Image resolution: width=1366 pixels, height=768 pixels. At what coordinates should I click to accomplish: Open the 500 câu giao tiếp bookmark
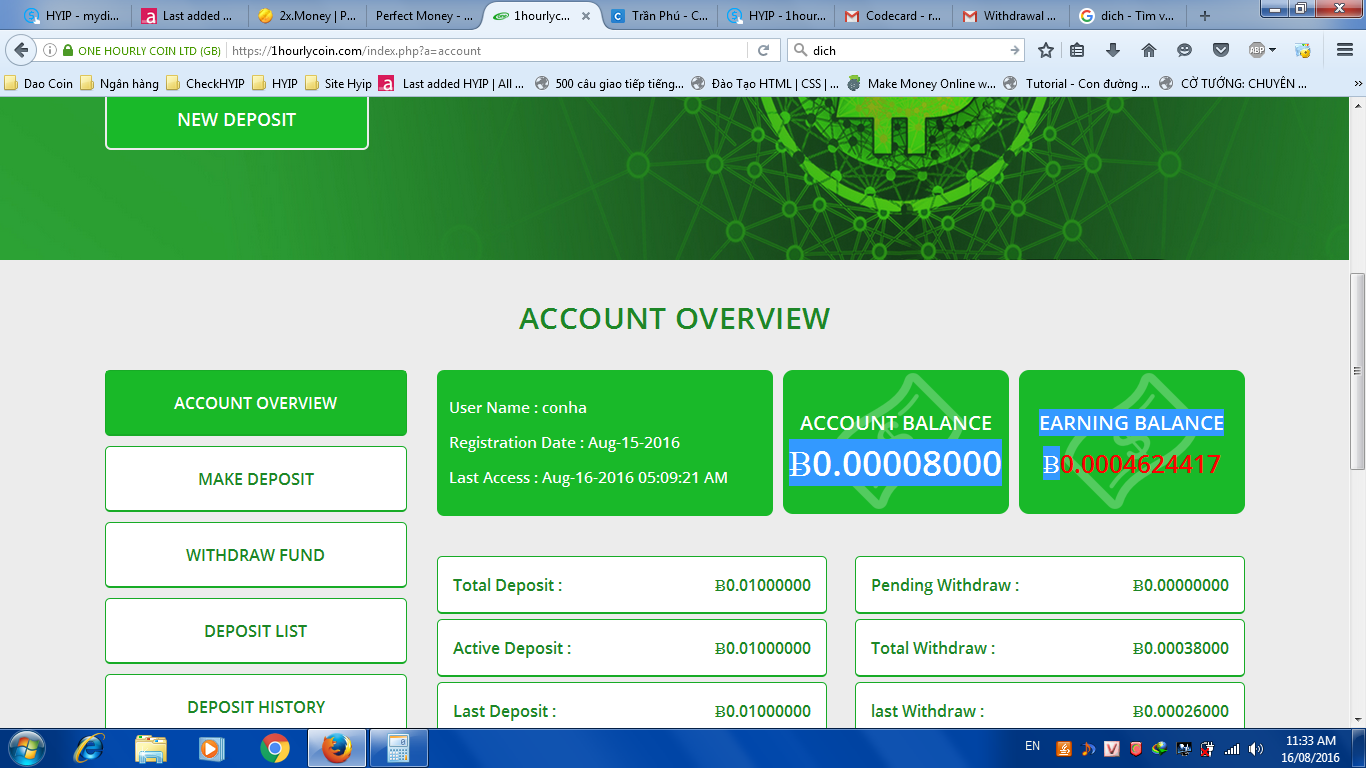pyautogui.click(x=609, y=84)
